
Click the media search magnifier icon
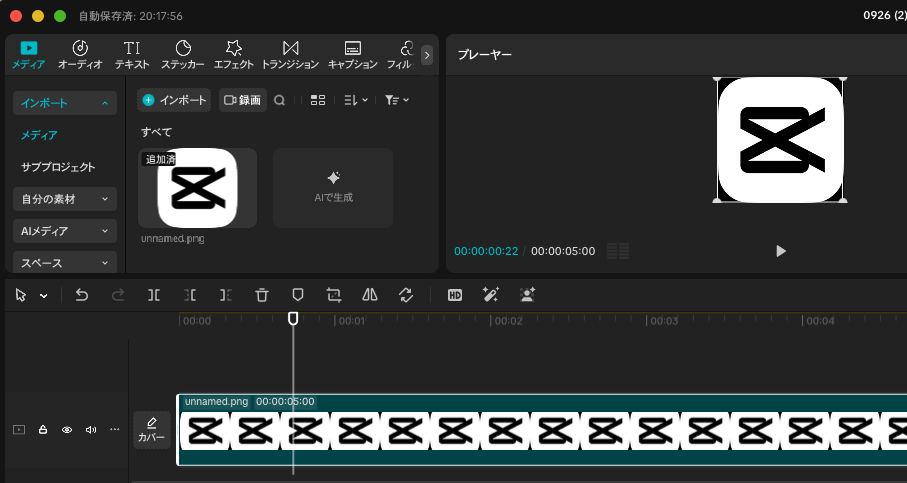pos(279,100)
